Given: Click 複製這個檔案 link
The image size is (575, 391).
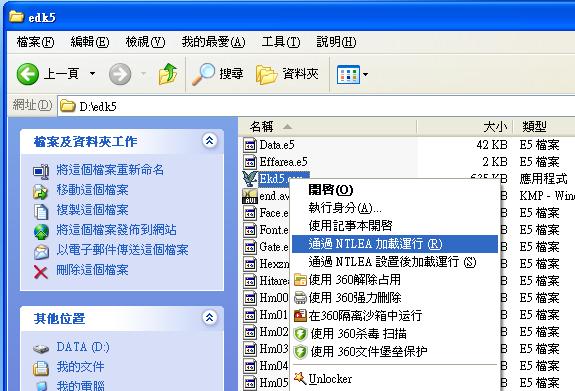Looking at the screenshot, I should click(x=92, y=210).
